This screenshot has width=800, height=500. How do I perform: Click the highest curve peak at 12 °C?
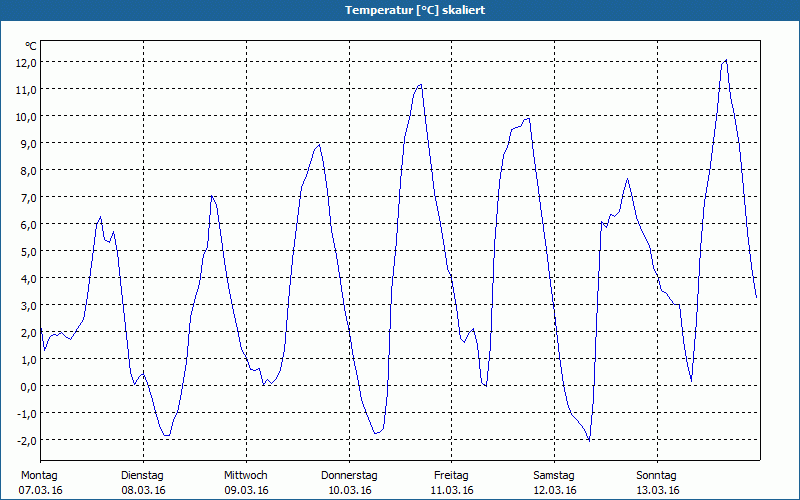[726, 60]
